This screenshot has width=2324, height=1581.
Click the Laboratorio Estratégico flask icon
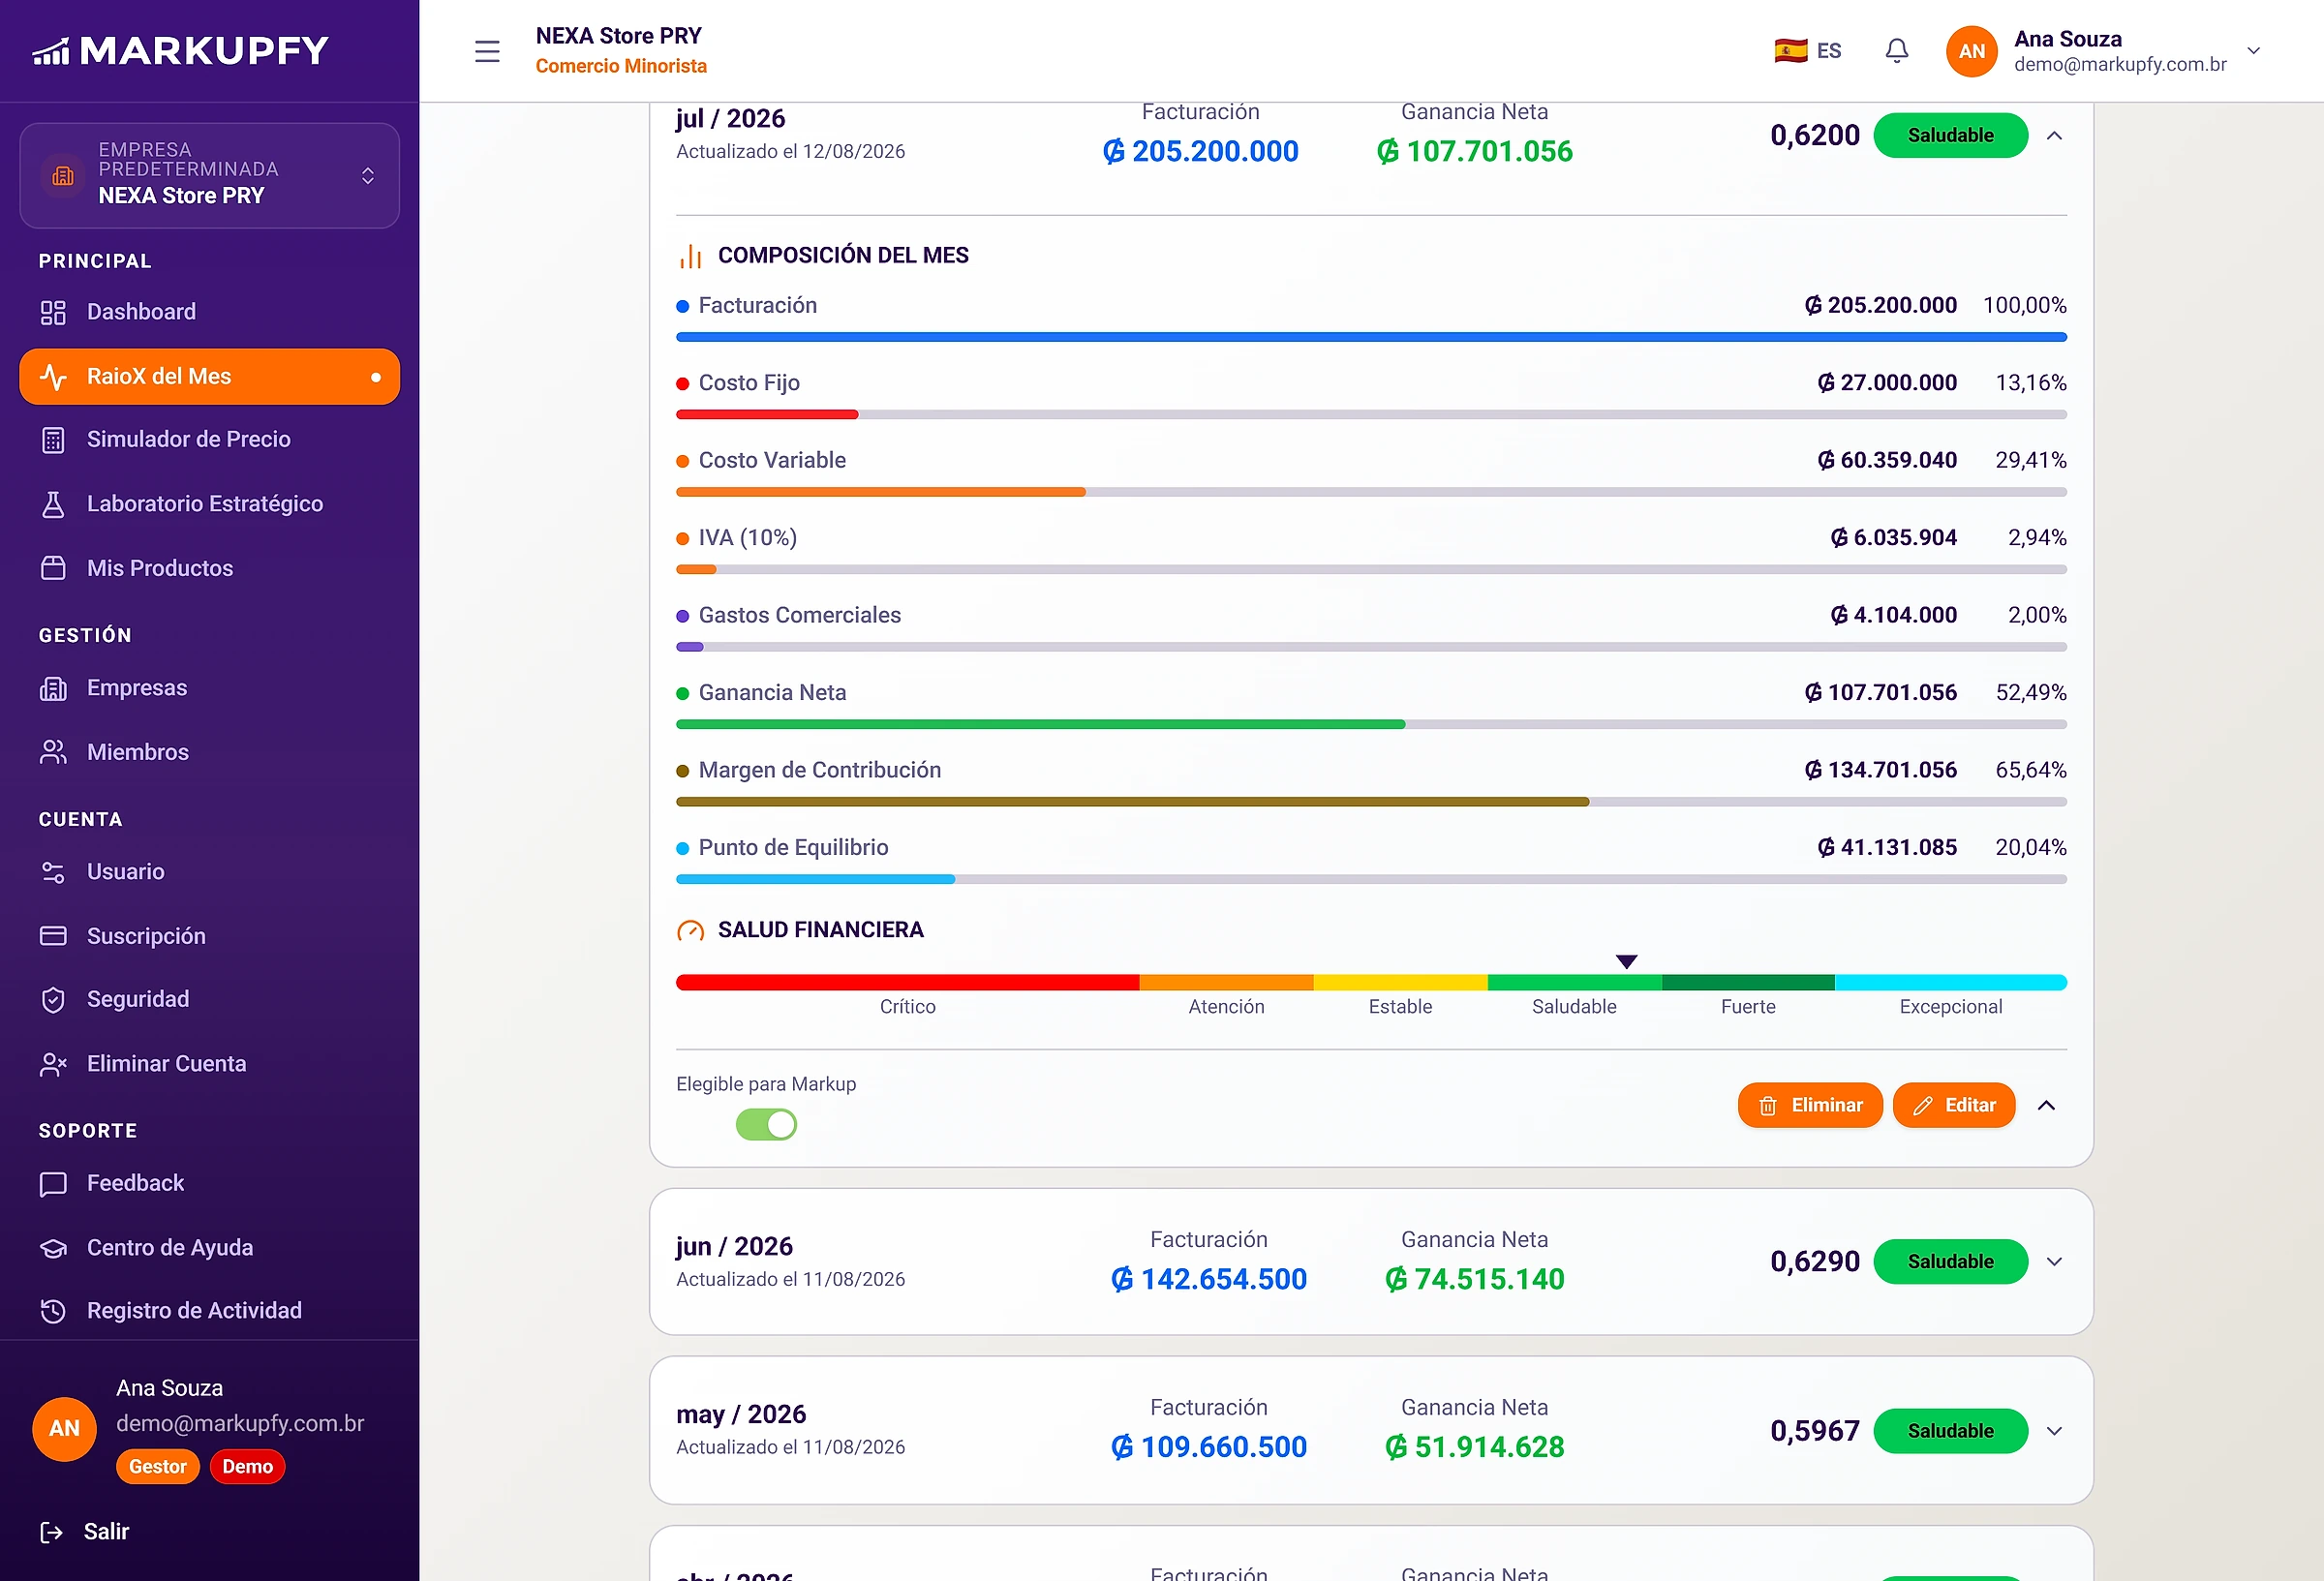click(x=53, y=504)
